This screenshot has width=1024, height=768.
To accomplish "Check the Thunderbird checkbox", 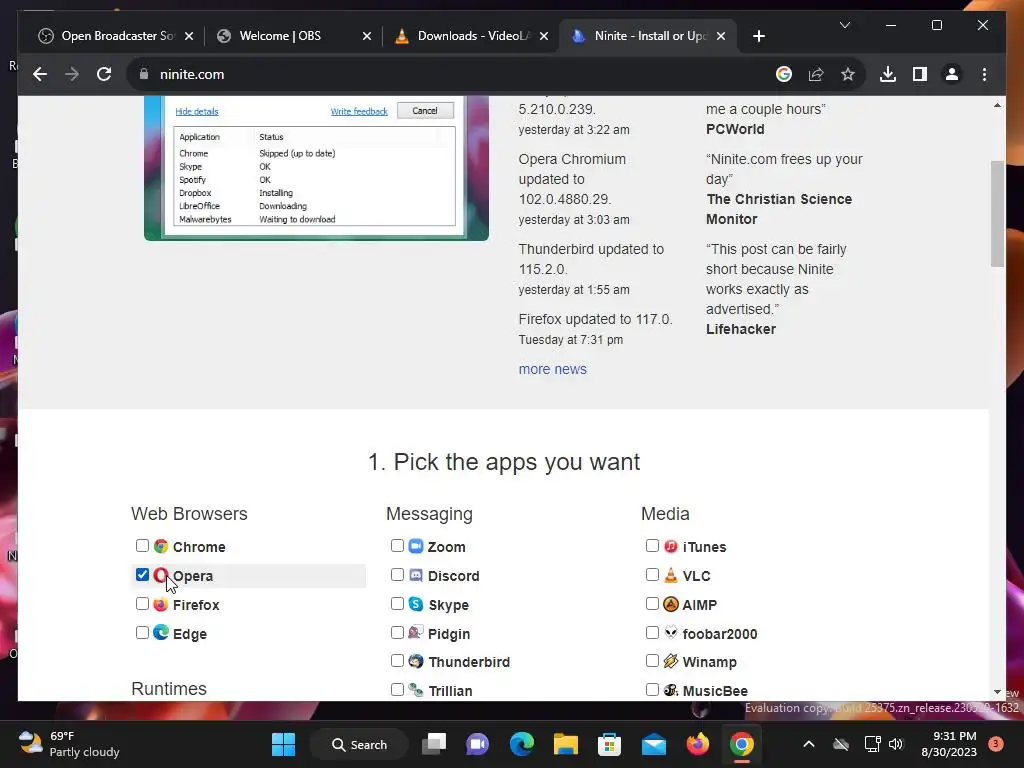I will 397,661.
